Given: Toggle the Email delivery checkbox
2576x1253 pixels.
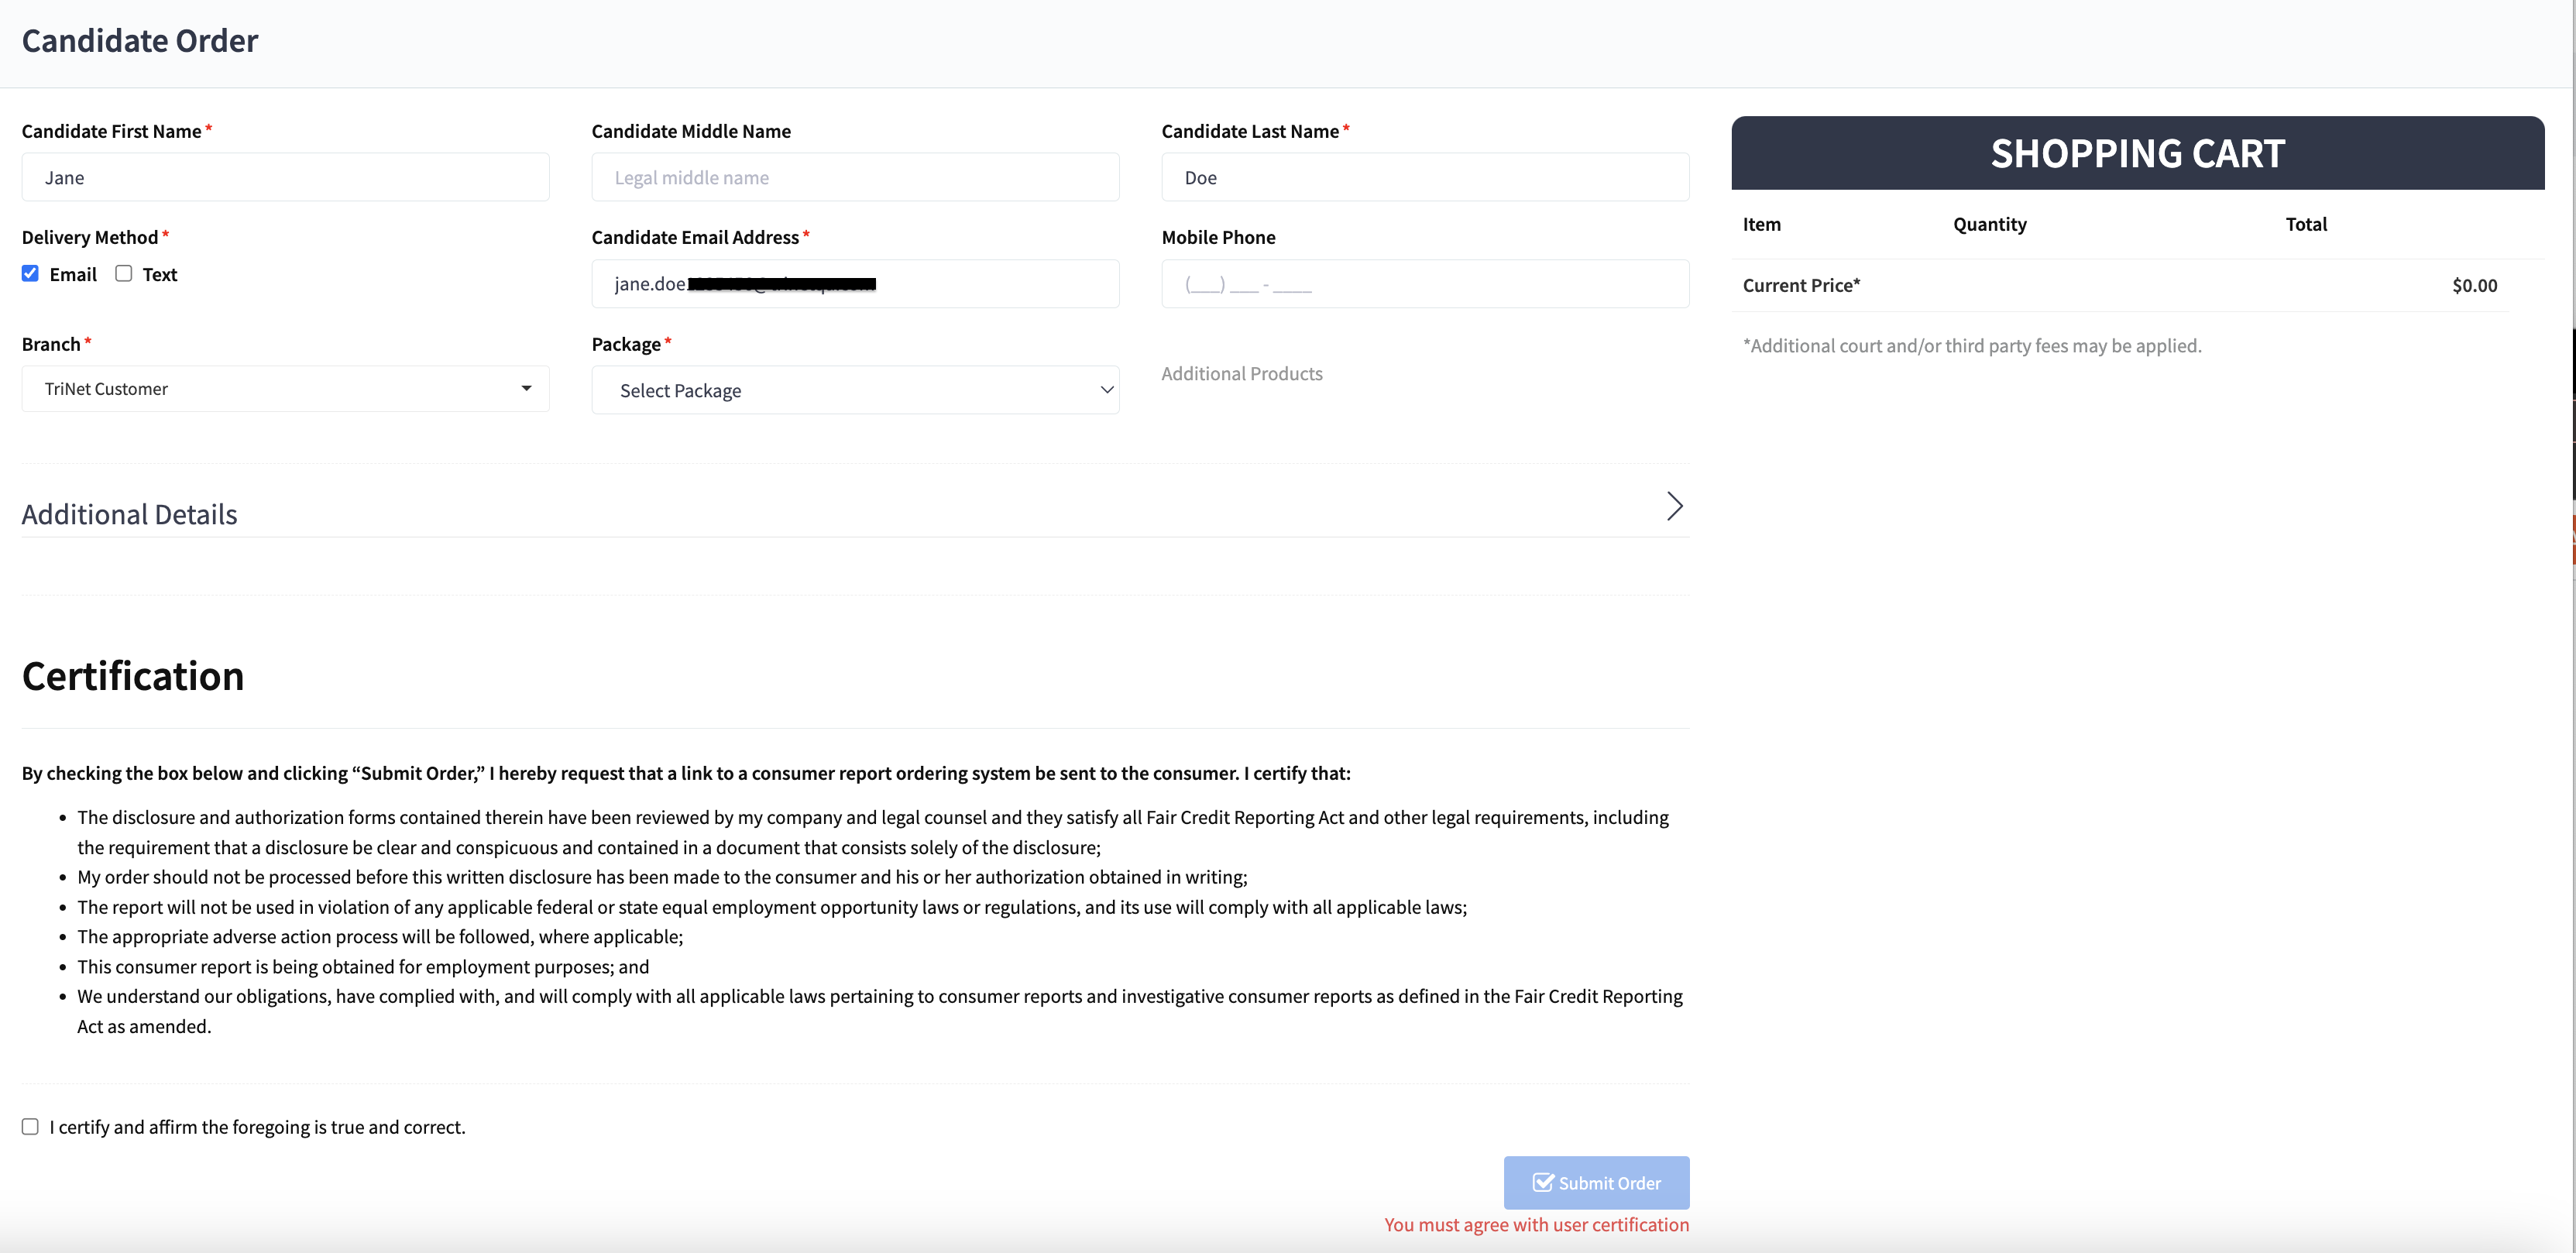Looking at the screenshot, I should tap(31, 274).
